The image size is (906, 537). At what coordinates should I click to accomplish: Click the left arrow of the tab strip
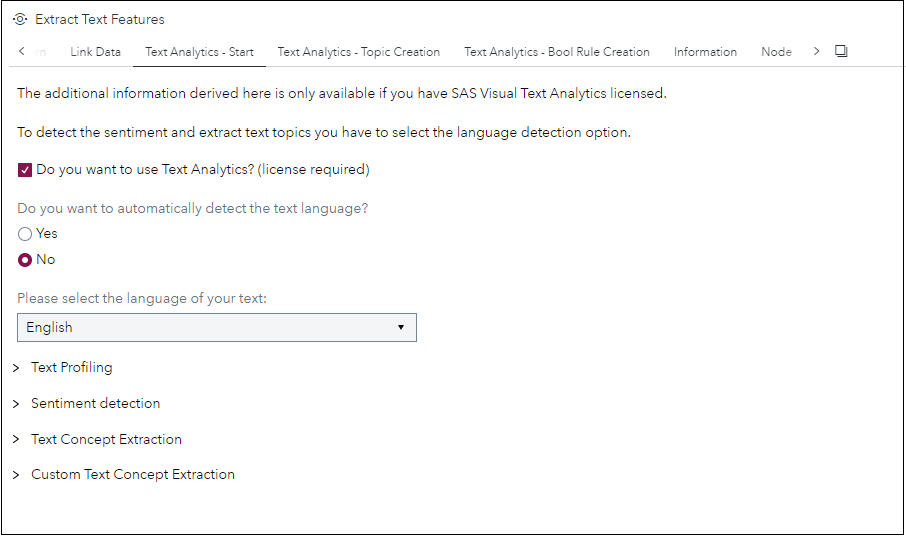(x=21, y=51)
